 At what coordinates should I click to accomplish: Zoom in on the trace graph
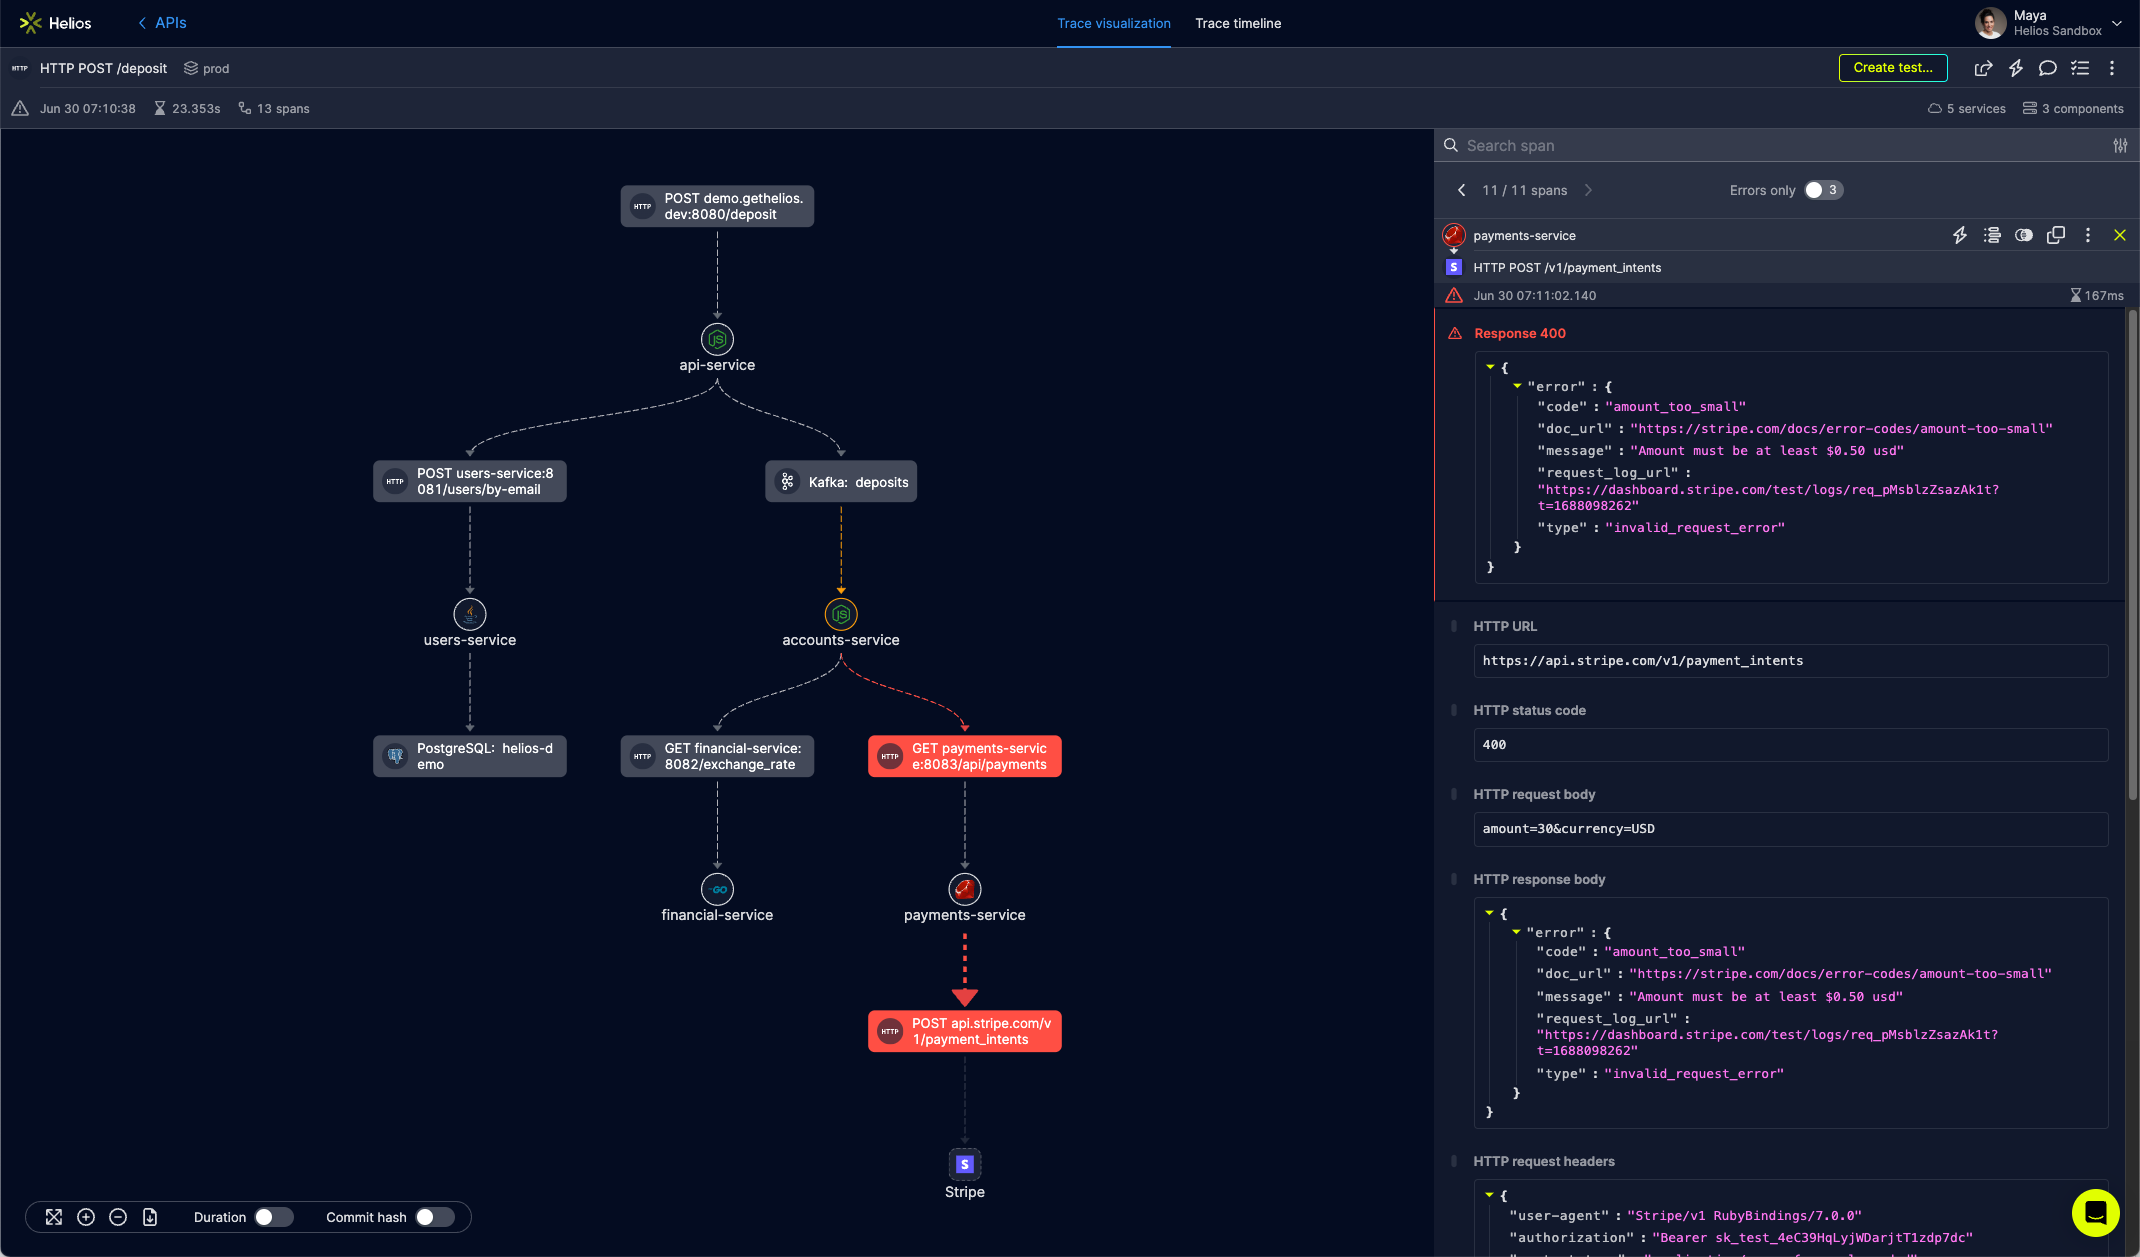coord(86,1217)
